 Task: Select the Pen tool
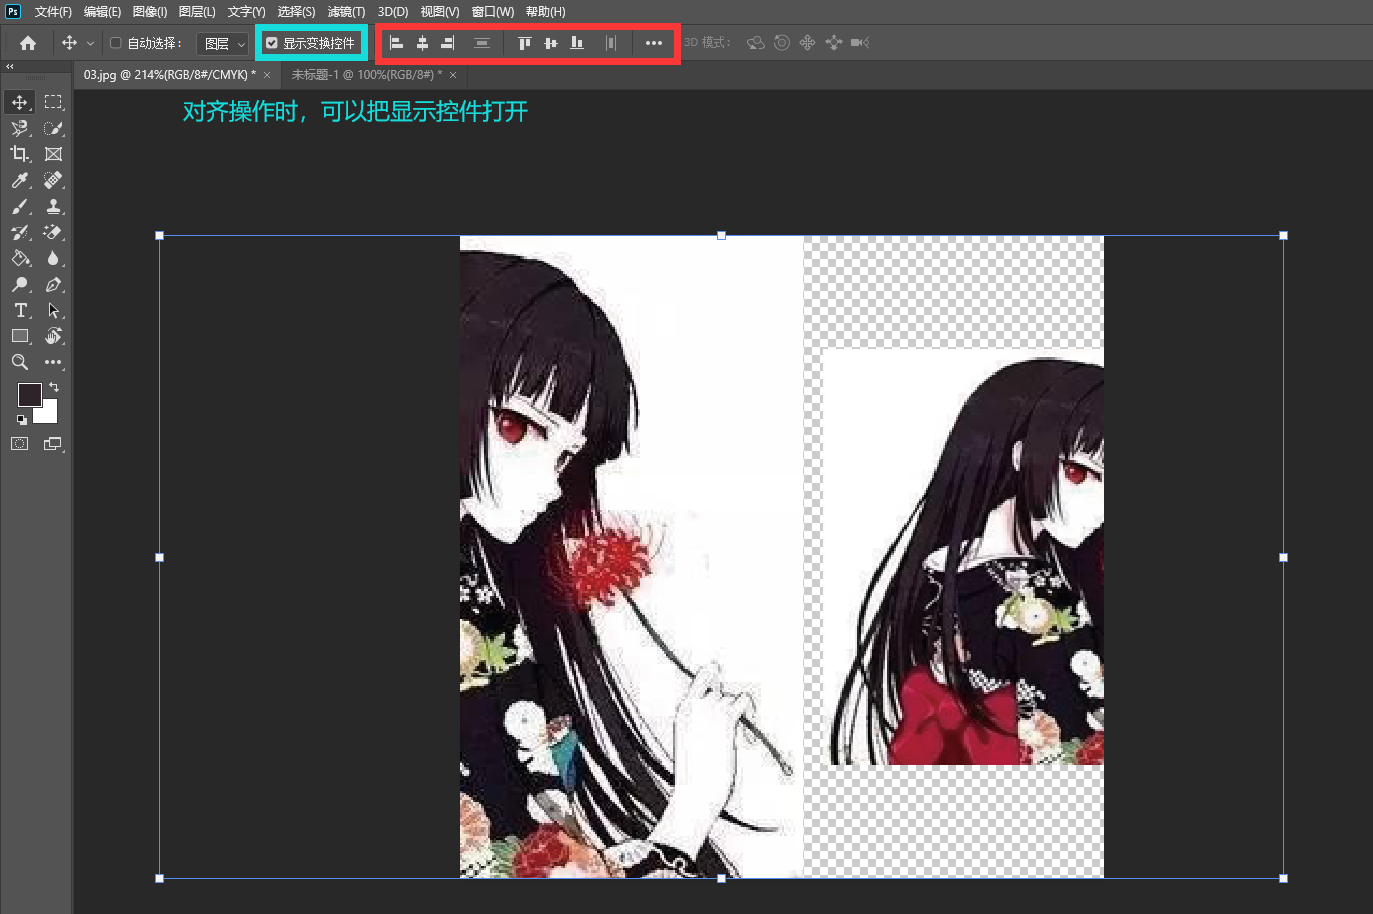[x=53, y=284]
